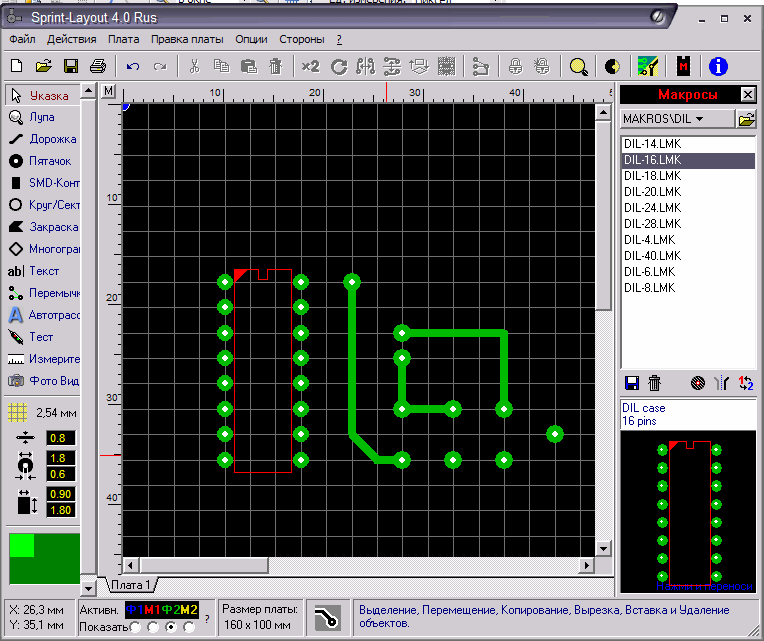
Task: Delete the macro with the macros panel trash icon
Action: click(654, 383)
